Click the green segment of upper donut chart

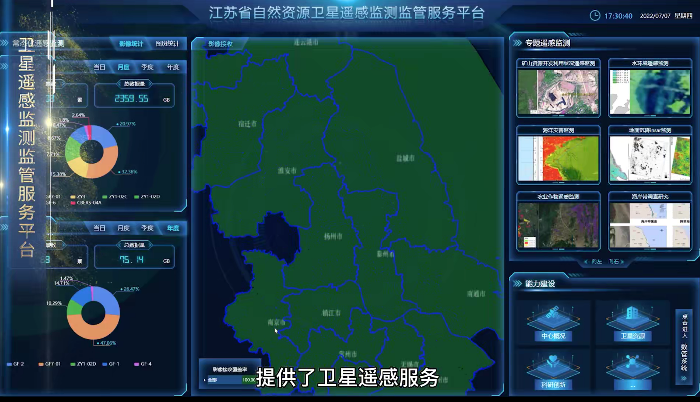coord(72,150)
